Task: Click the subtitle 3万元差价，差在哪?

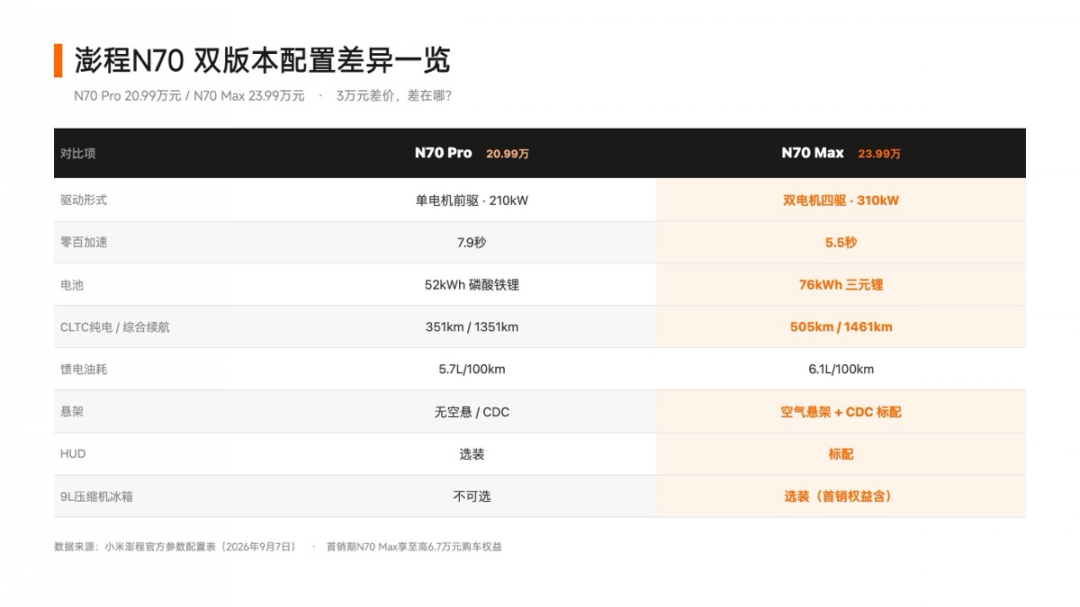Action: 394,96
